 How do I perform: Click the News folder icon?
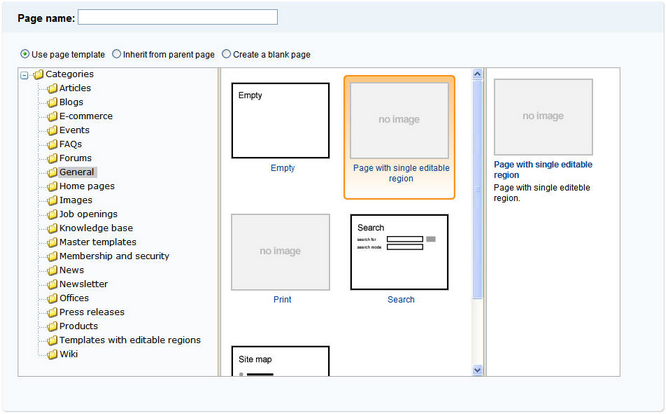[x=52, y=270]
